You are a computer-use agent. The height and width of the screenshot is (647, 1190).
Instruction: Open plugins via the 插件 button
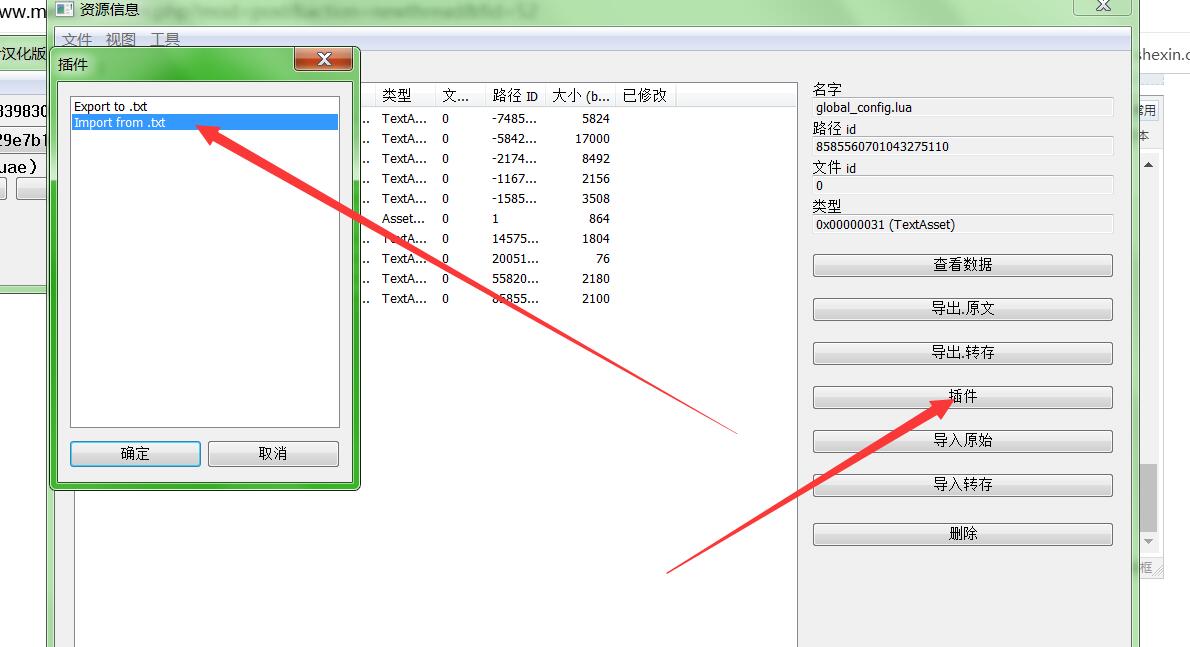[962, 397]
